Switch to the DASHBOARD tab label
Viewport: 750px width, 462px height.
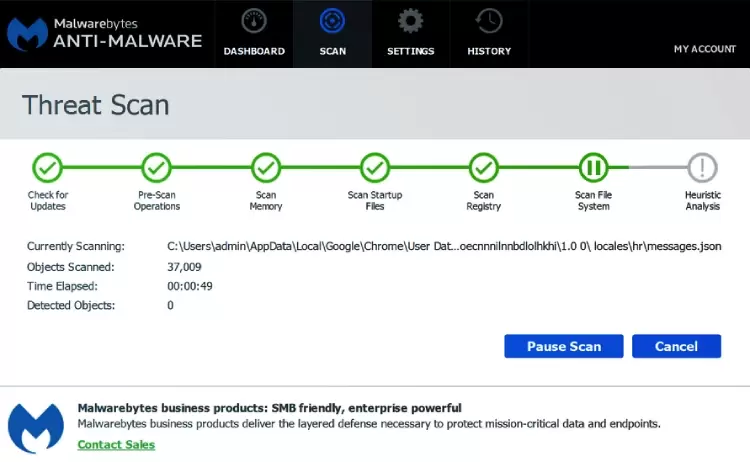point(254,51)
